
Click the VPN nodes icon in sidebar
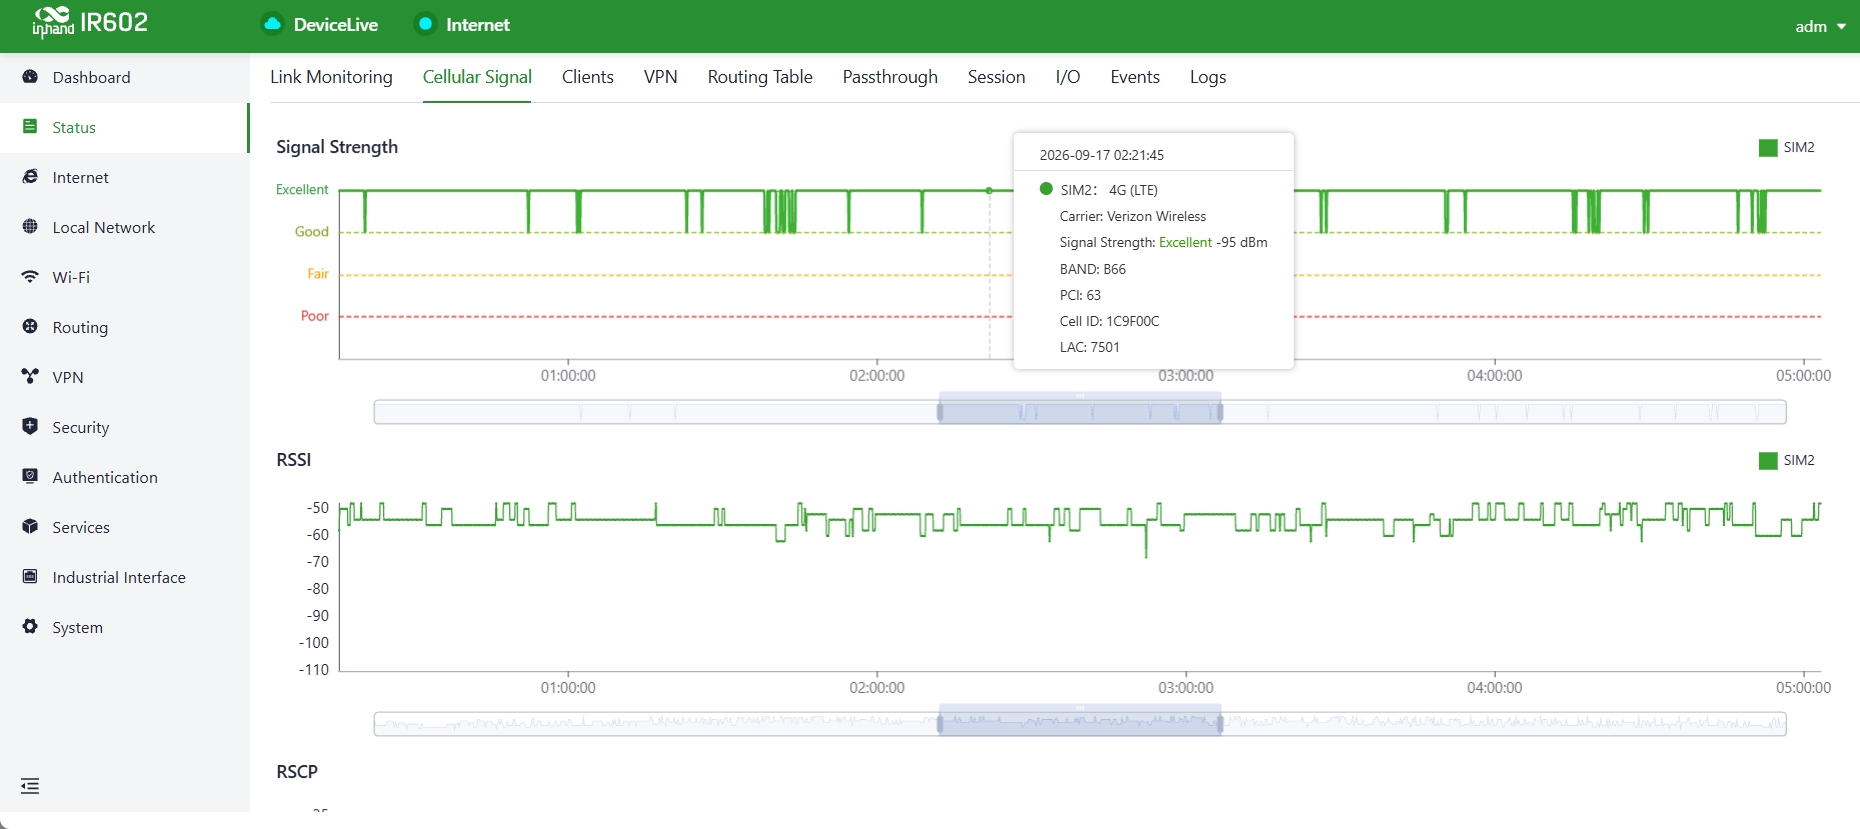[x=30, y=377]
